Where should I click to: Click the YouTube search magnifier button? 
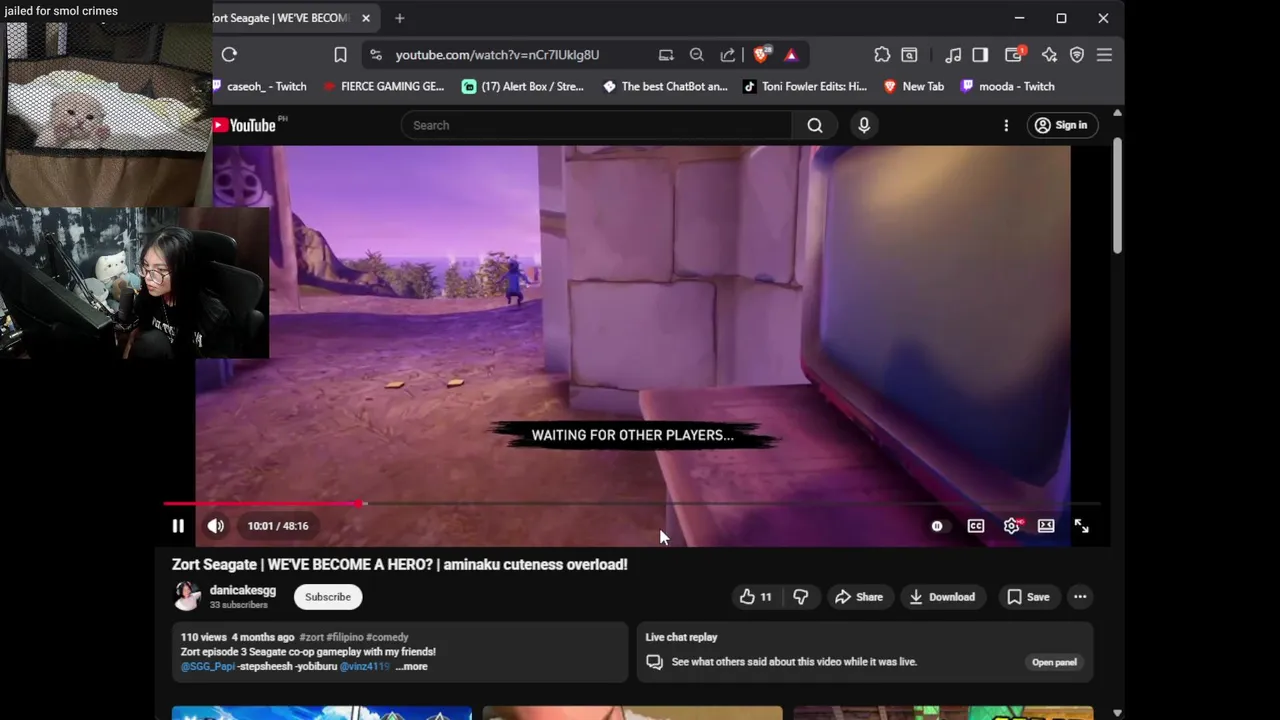point(815,125)
